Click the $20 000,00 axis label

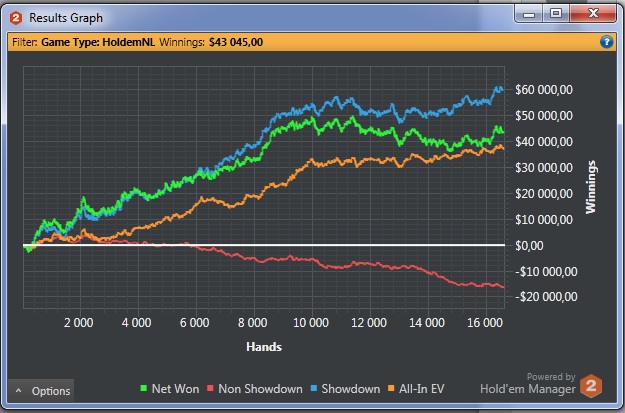click(544, 194)
